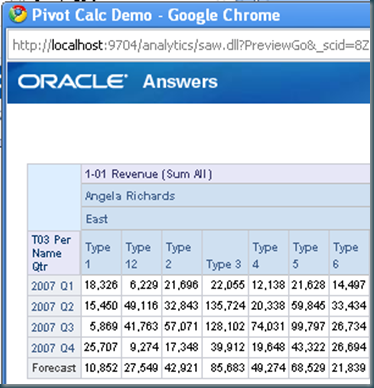The image size is (374, 388).
Task: Click the Type 3 column header
Action: 225,253
